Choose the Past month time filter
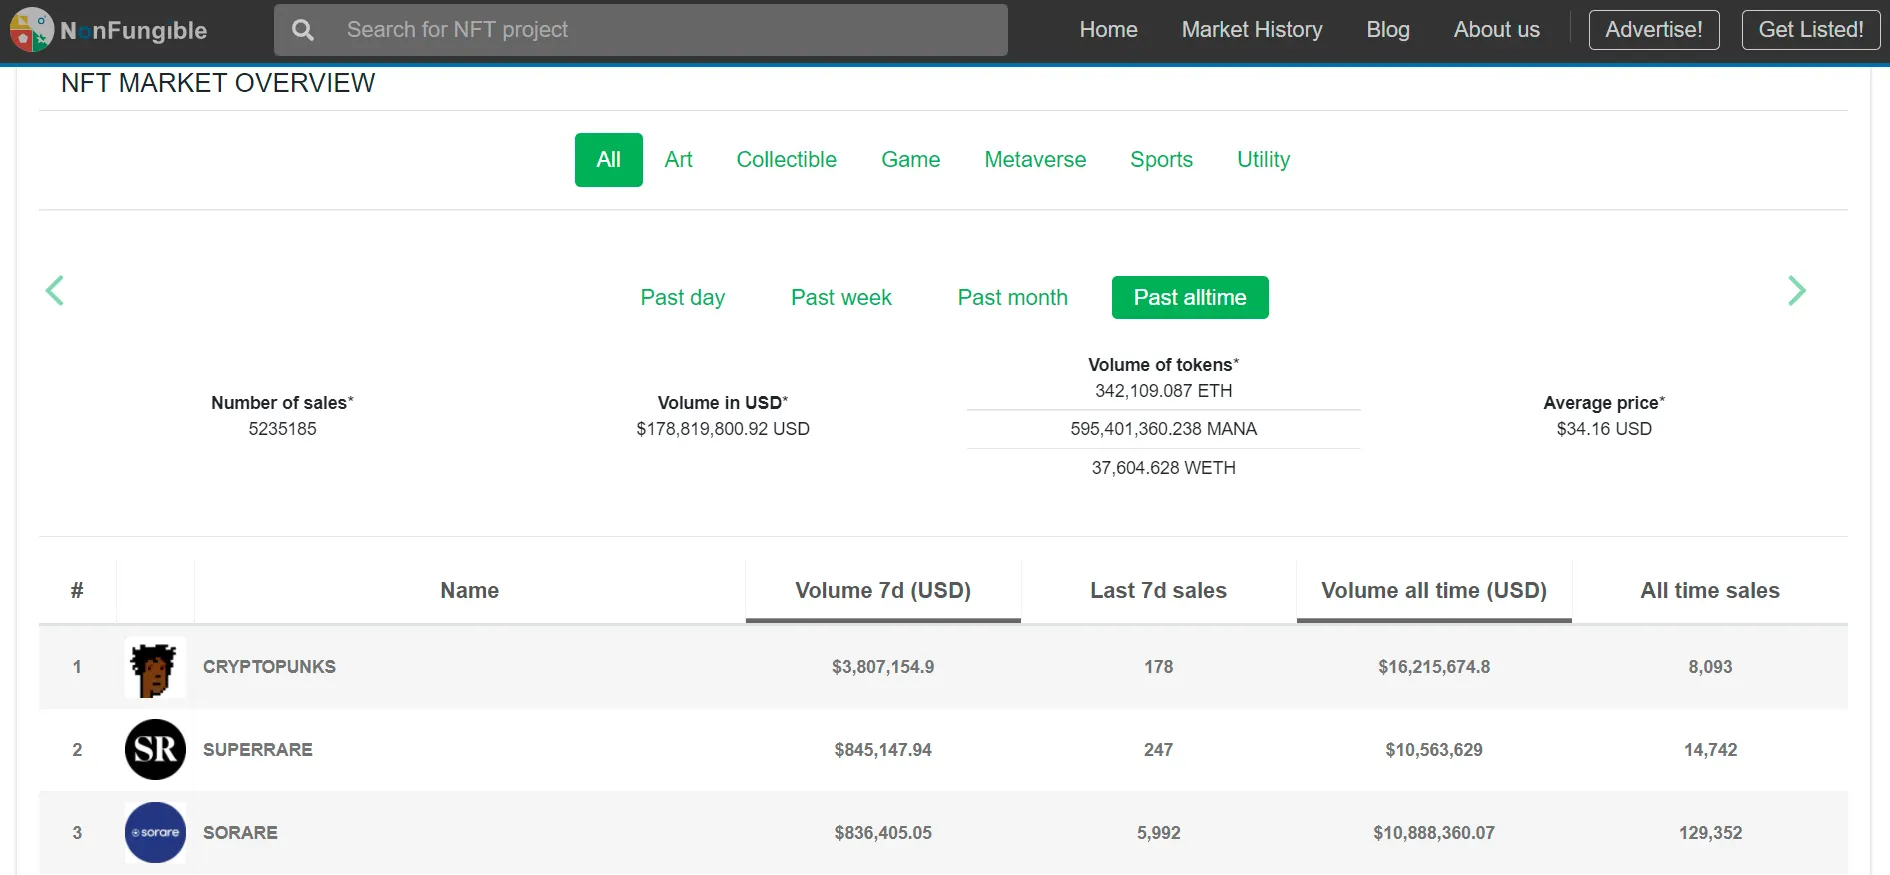The image size is (1890, 875). click(x=1012, y=298)
